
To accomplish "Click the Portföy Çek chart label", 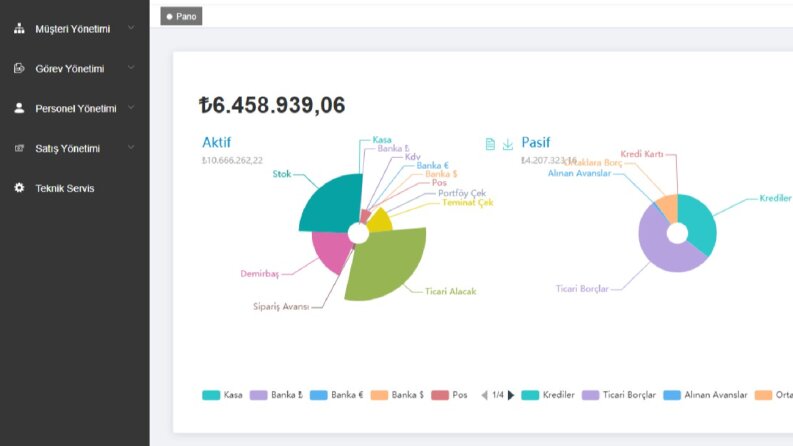I will pos(462,193).
